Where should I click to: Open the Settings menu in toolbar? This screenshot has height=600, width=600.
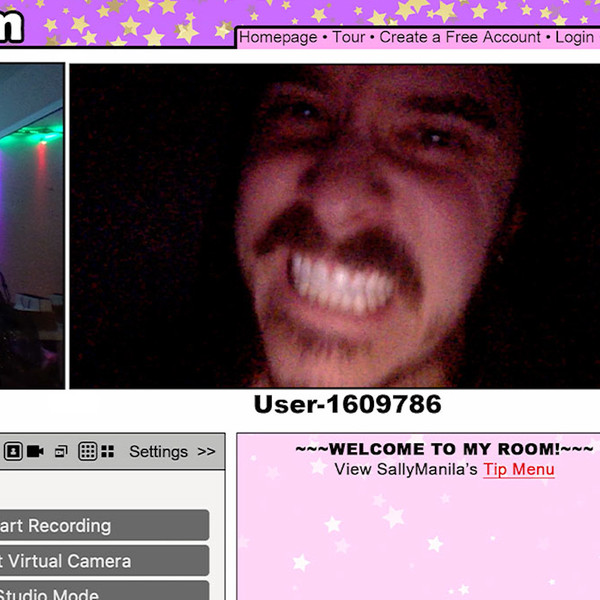click(158, 452)
